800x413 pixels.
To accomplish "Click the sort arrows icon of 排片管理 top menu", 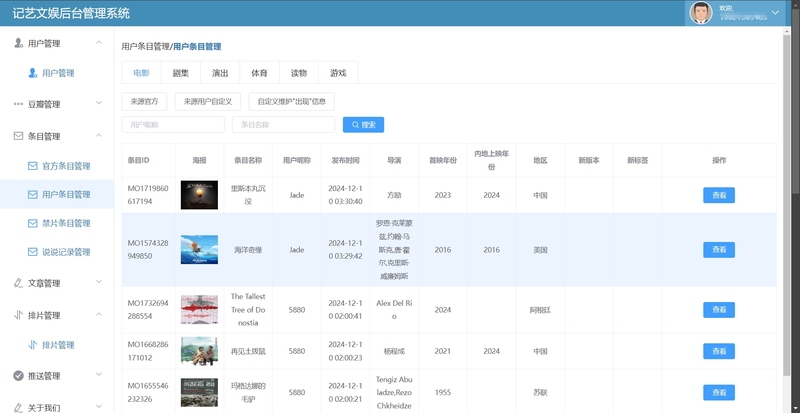I will coord(18,315).
